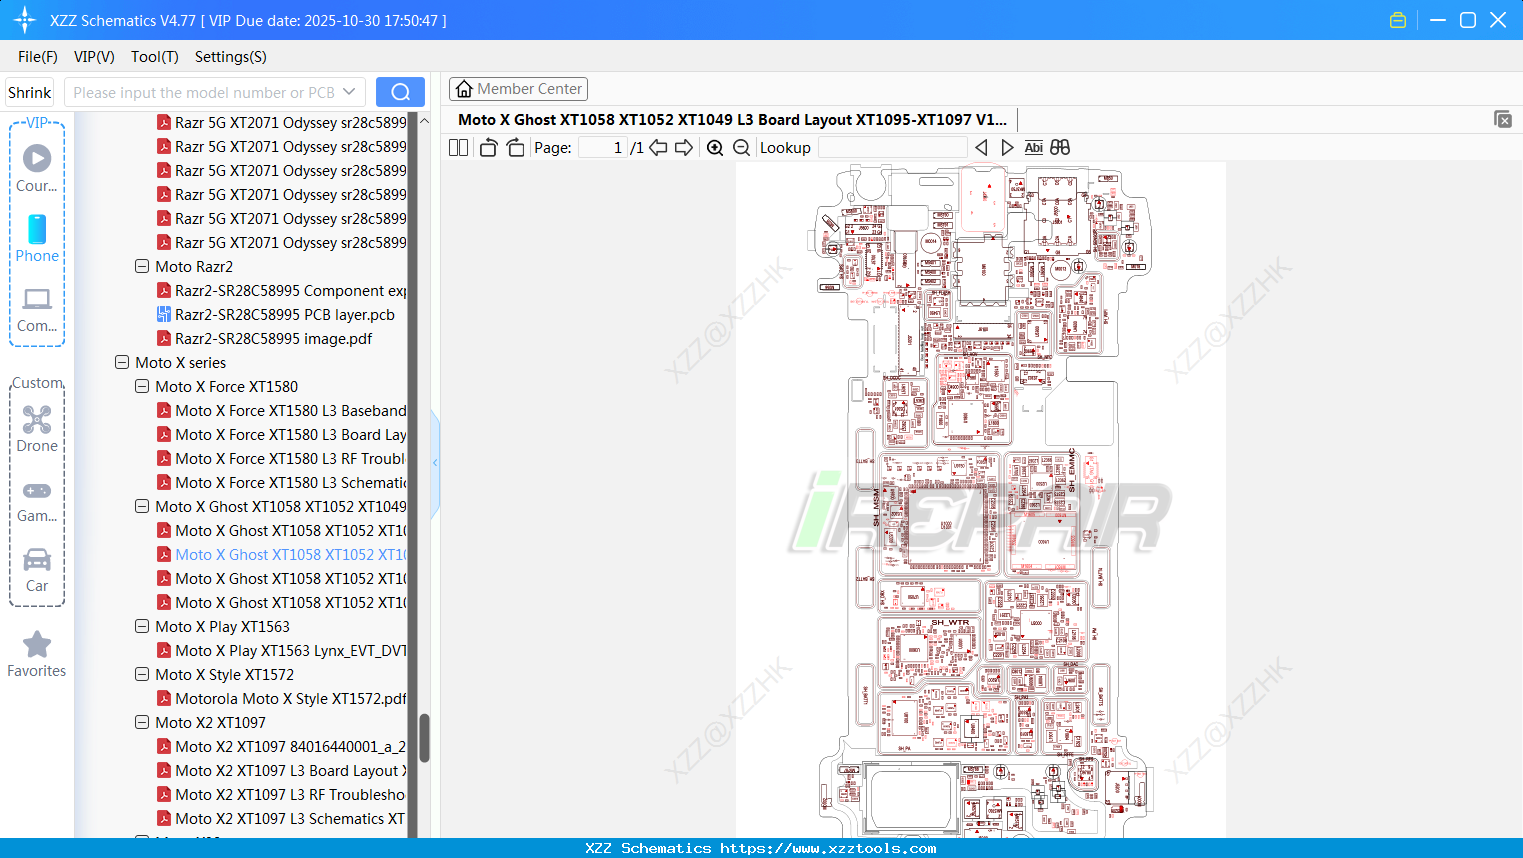Open the Tool menu
The width and height of the screenshot is (1523, 858).
pyautogui.click(x=154, y=57)
